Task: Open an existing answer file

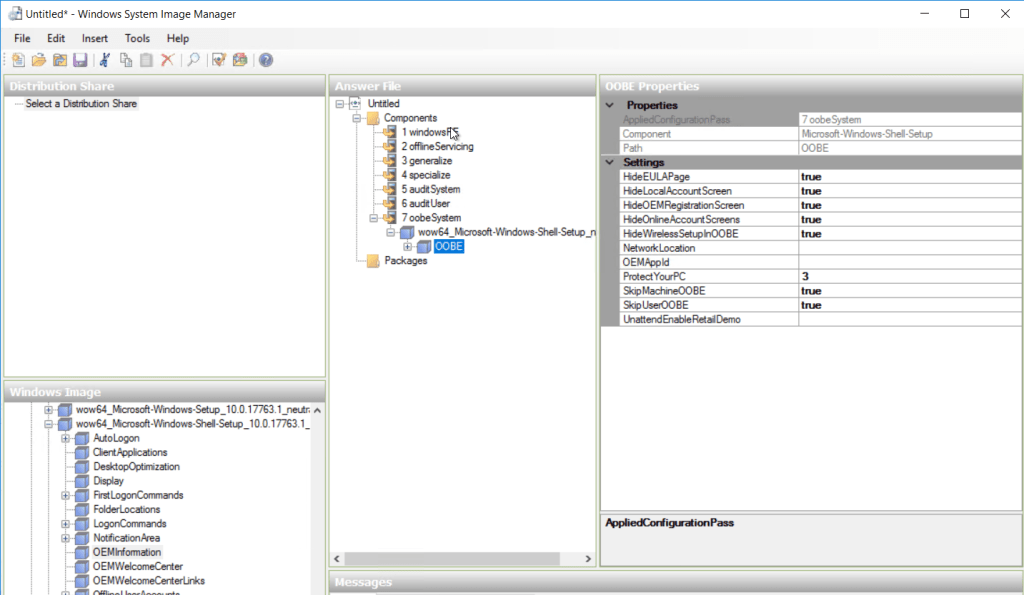Action: coord(38,60)
